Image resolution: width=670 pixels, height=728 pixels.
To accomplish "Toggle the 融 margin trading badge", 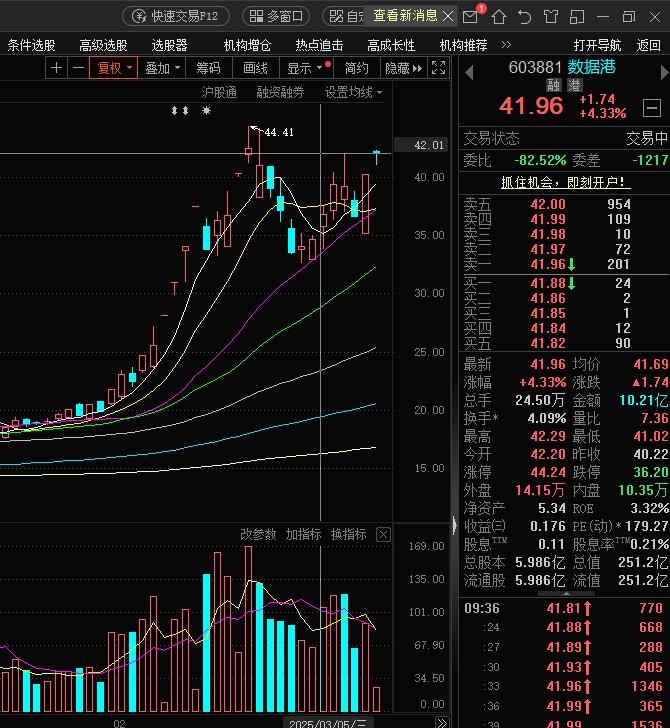I will coord(553,86).
